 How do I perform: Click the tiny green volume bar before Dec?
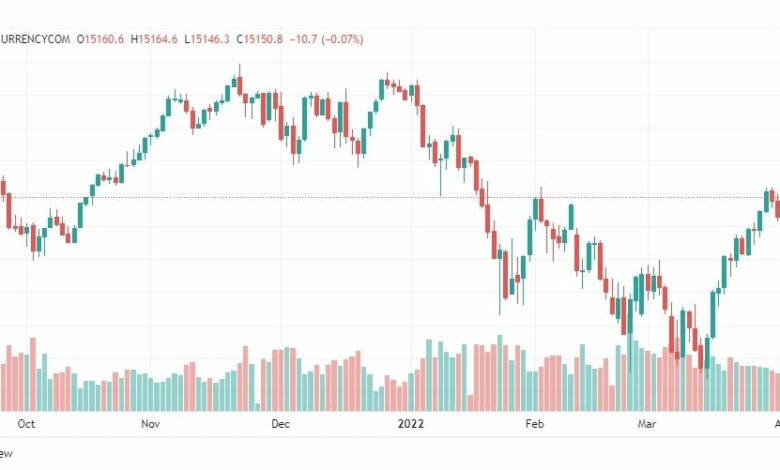(258, 407)
